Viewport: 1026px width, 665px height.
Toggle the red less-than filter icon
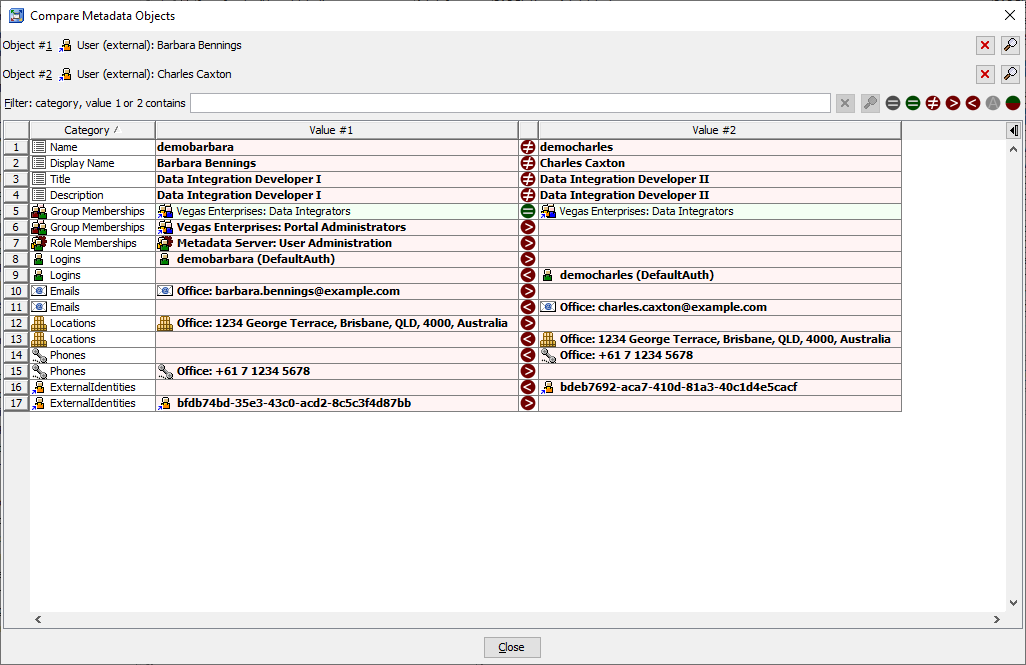click(x=973, y=103)
